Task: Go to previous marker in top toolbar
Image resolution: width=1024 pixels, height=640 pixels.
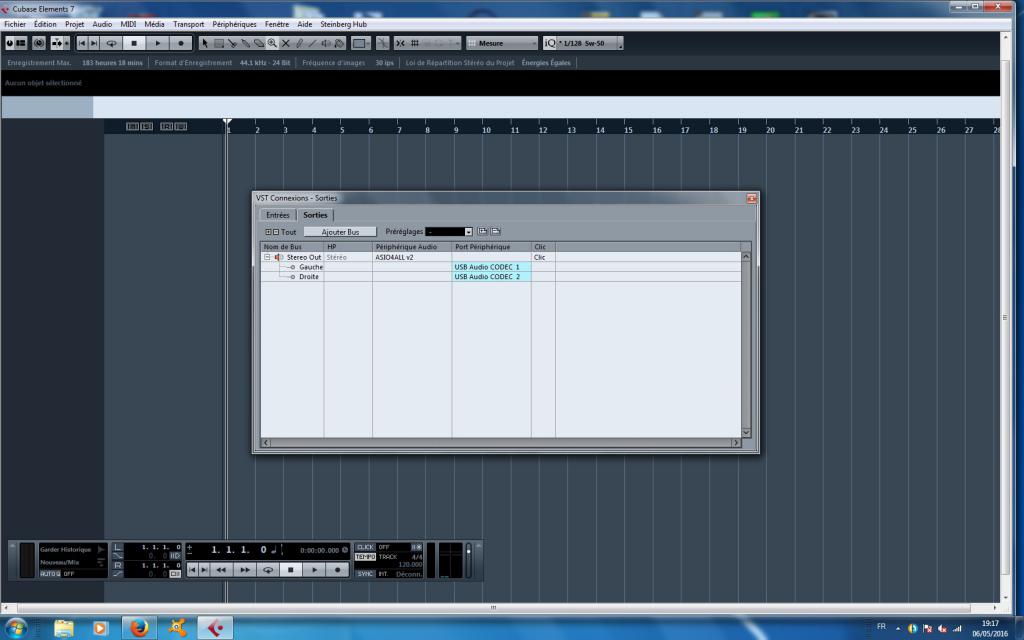Action: point(82,43)
